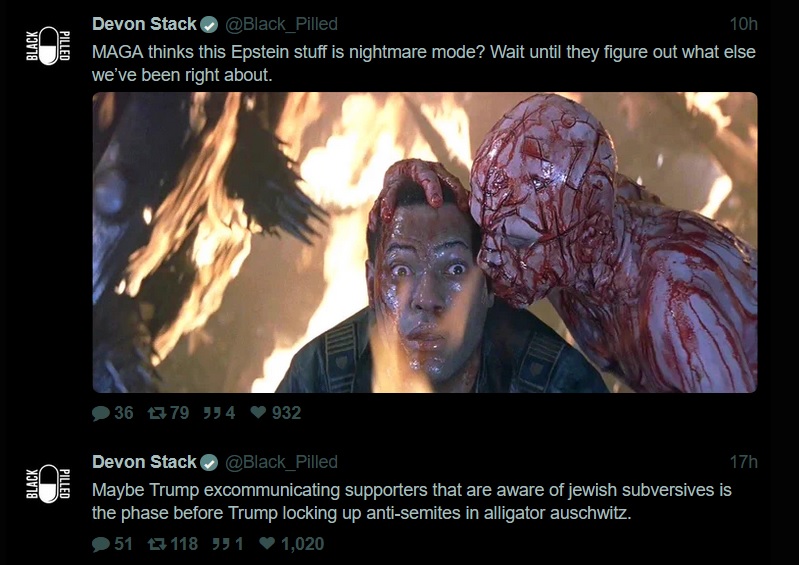Image resolution: width=799 pixels, height=565 pixels.
Task: Open the Black Pilled avatar on the first post
Action: click(x=47, y=48)
